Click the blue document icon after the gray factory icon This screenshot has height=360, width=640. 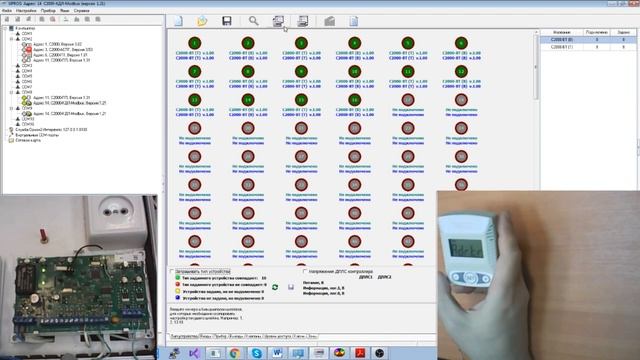coord(353,21)
